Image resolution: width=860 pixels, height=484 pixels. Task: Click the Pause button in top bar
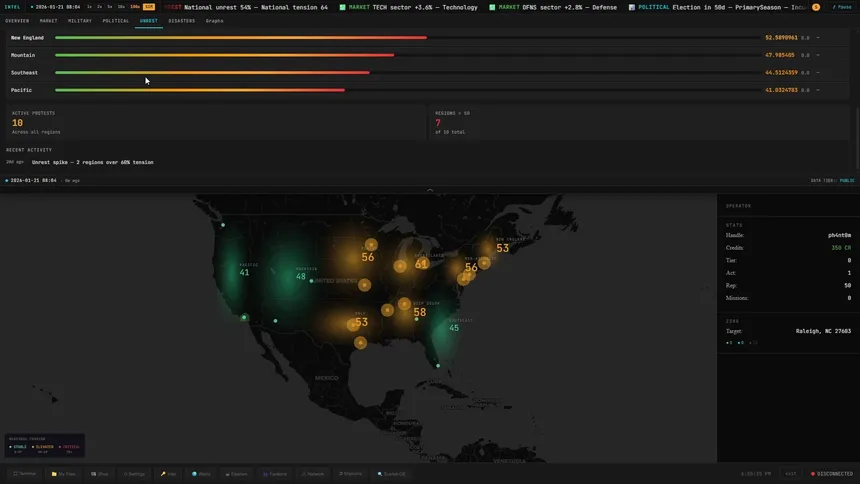[841, 7]
